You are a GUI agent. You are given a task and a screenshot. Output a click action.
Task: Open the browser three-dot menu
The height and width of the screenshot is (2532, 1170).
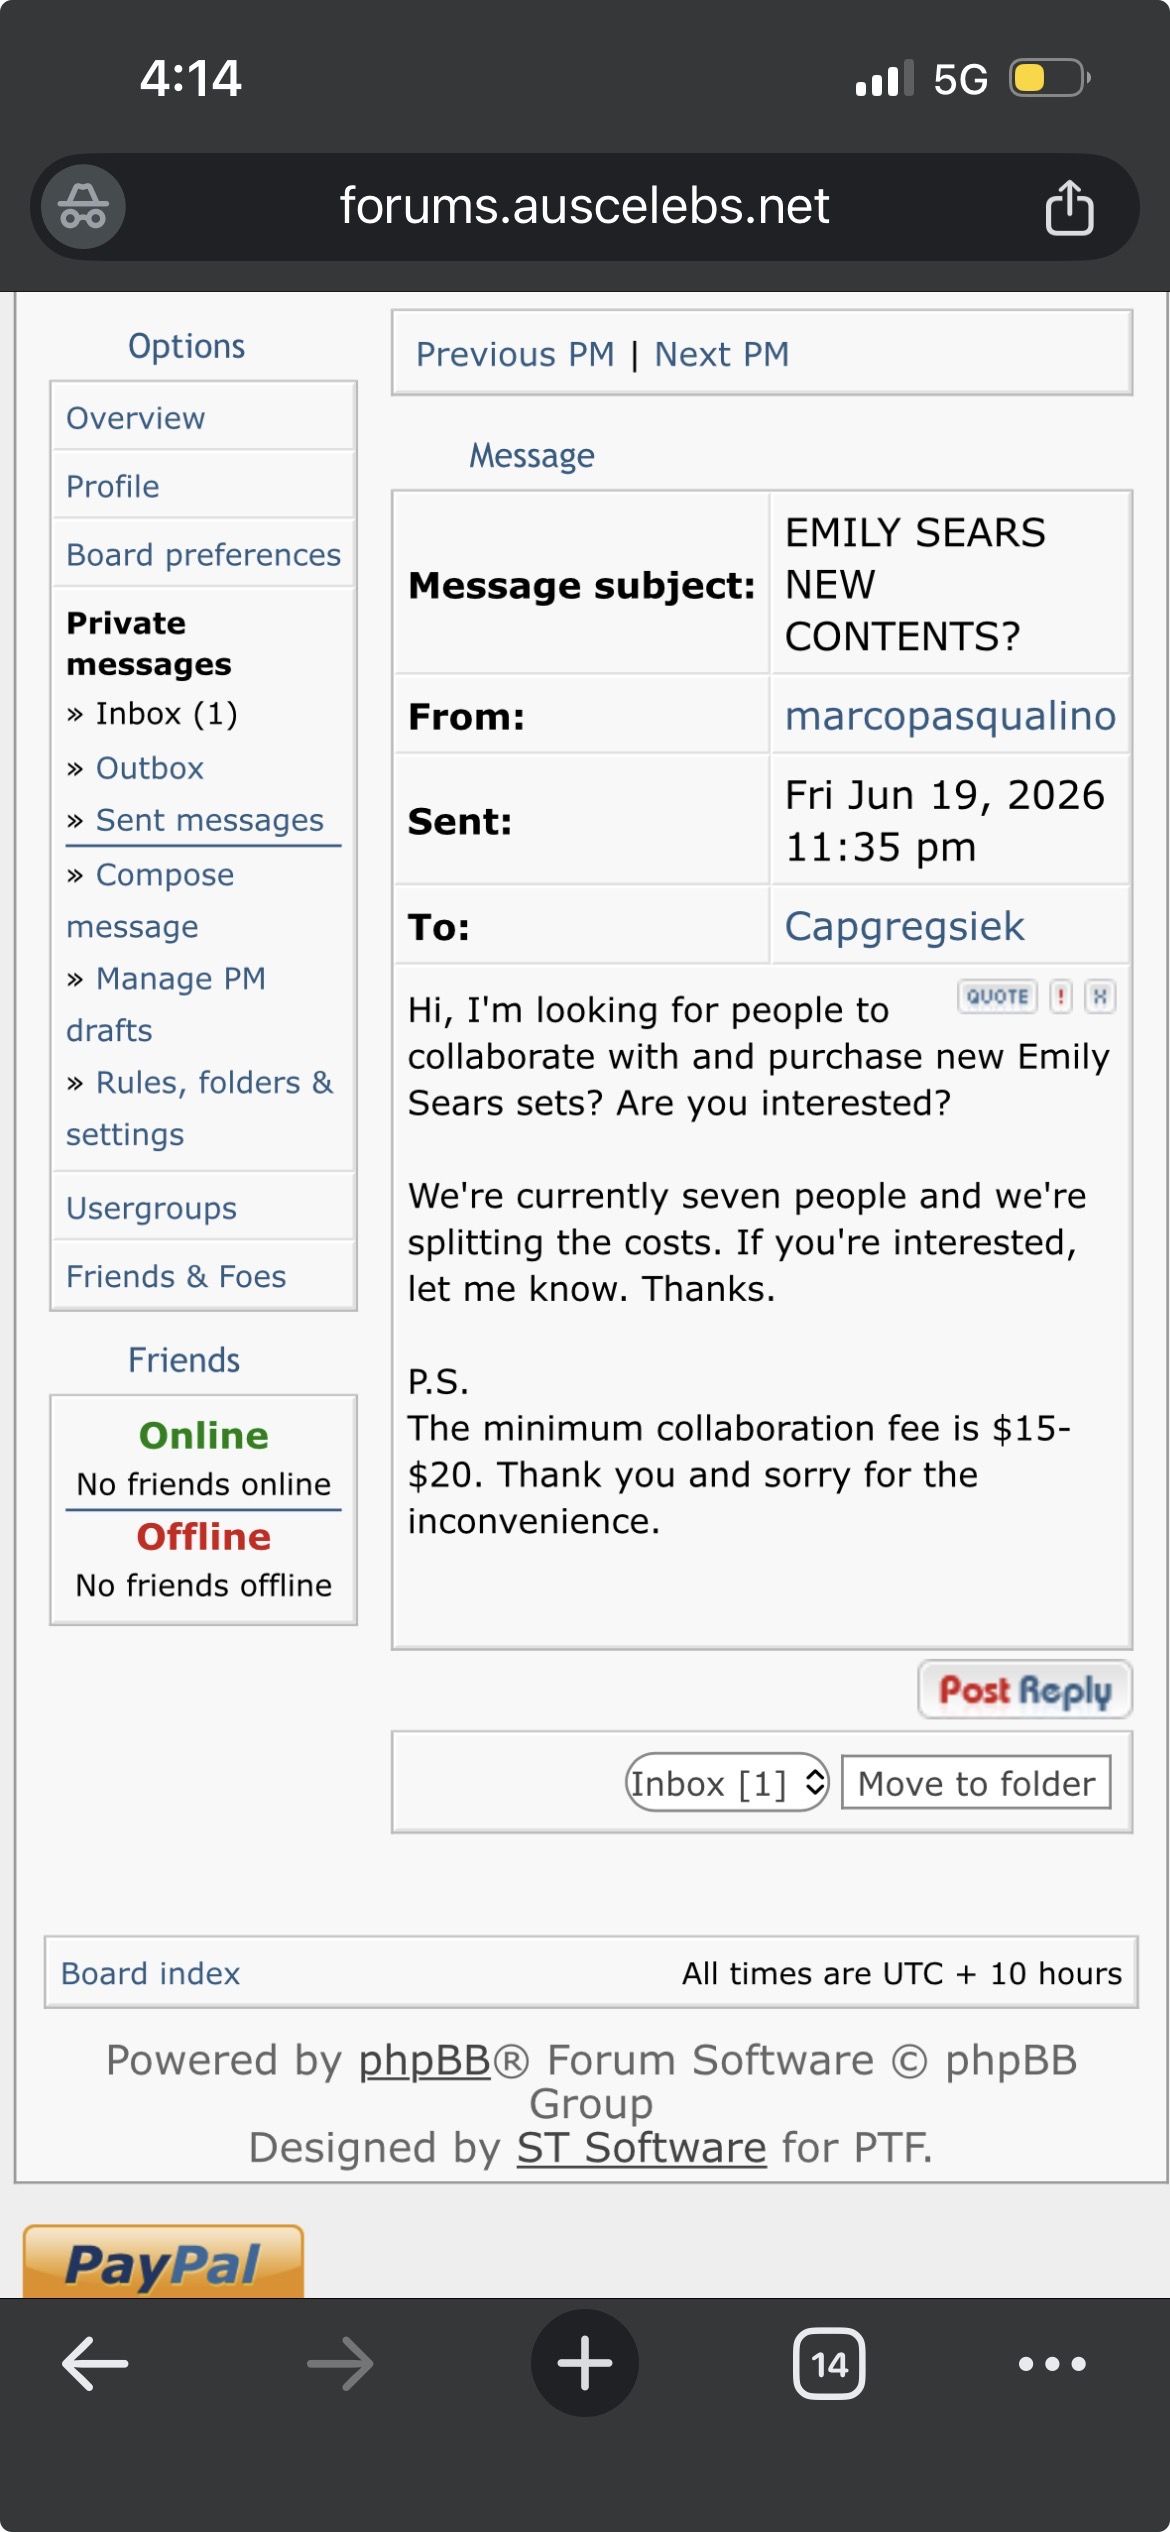coord(1052,2364)
